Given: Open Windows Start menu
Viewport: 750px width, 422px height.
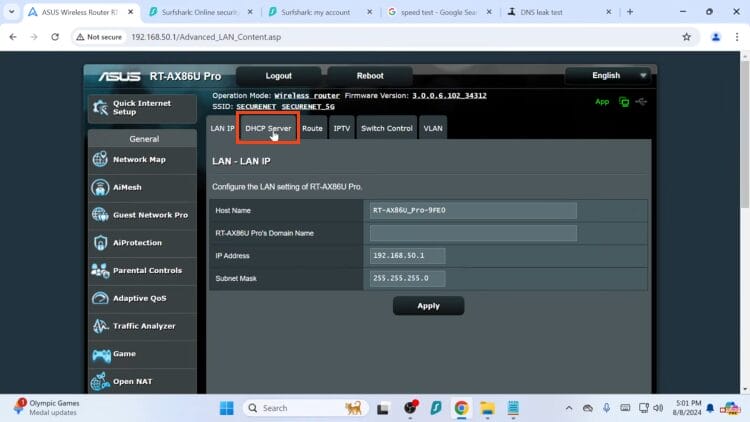Looking at the screenshot, I should 226,408.
